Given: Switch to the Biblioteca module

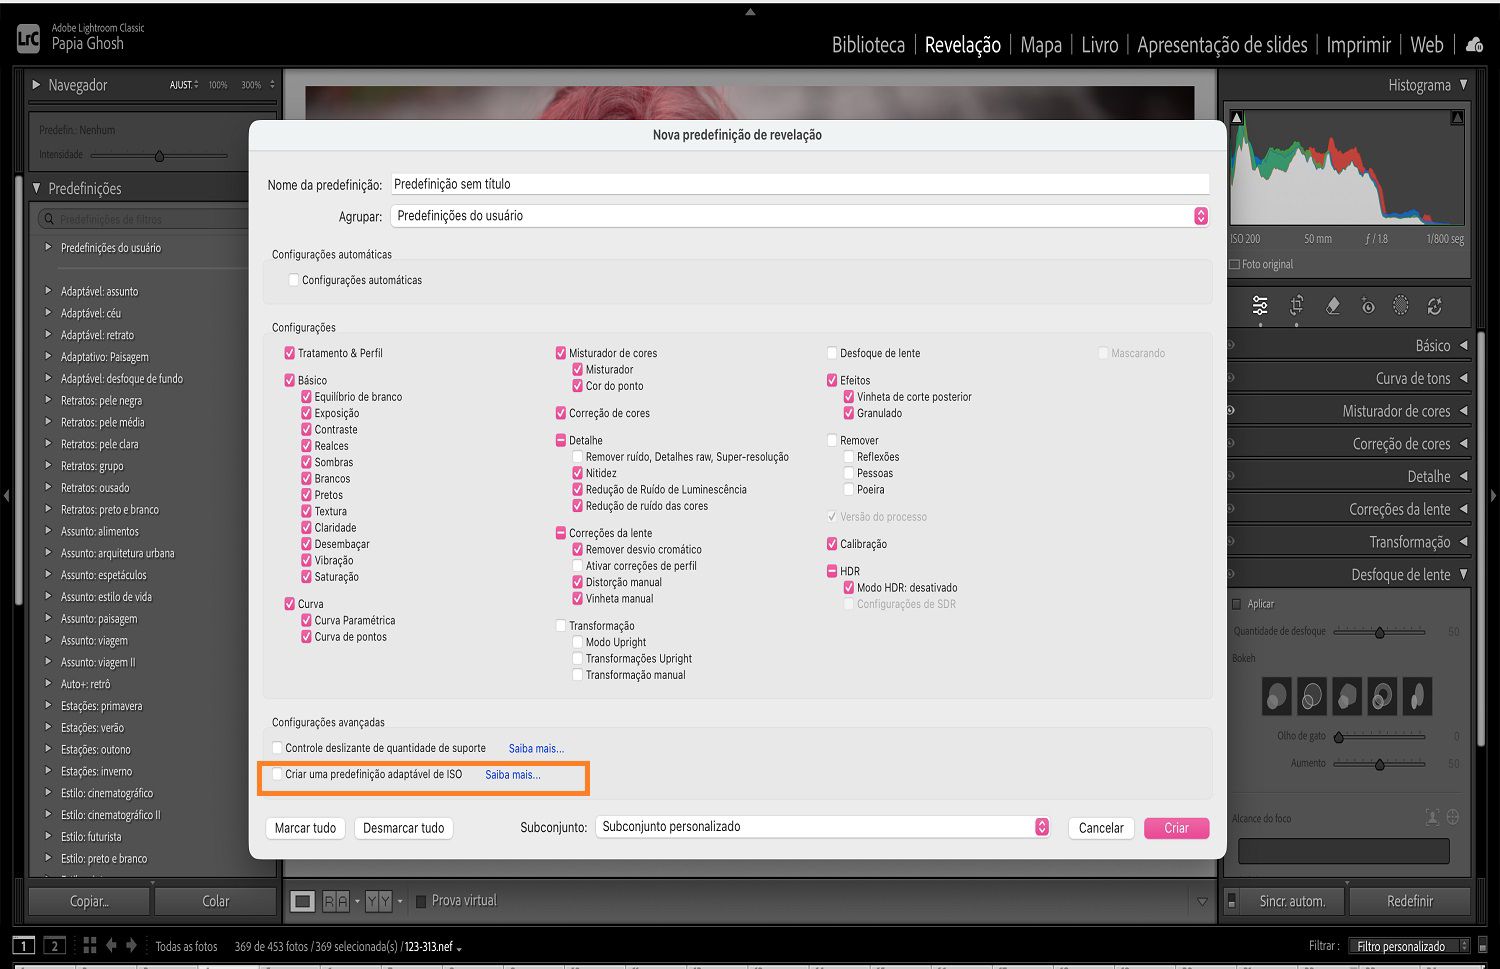Looking at the screenshot, I should point(868,45).
